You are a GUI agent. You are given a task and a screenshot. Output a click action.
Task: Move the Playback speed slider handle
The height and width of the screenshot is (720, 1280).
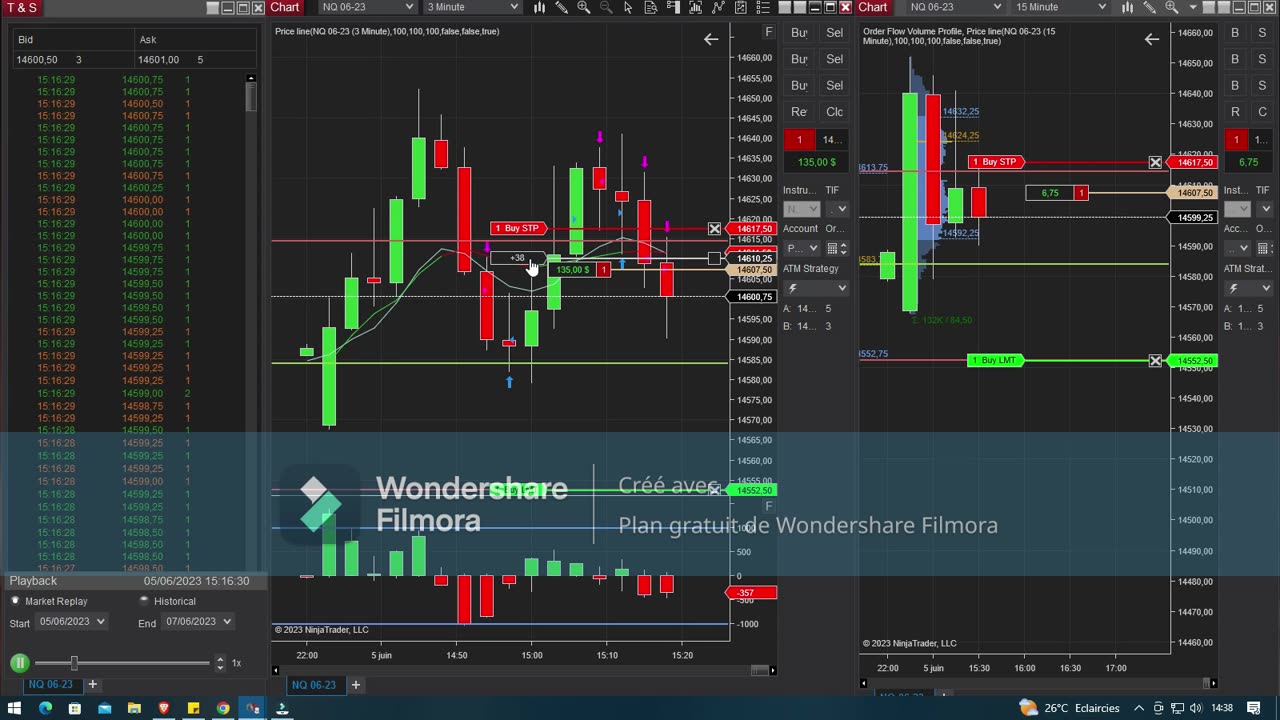(73, 662)
